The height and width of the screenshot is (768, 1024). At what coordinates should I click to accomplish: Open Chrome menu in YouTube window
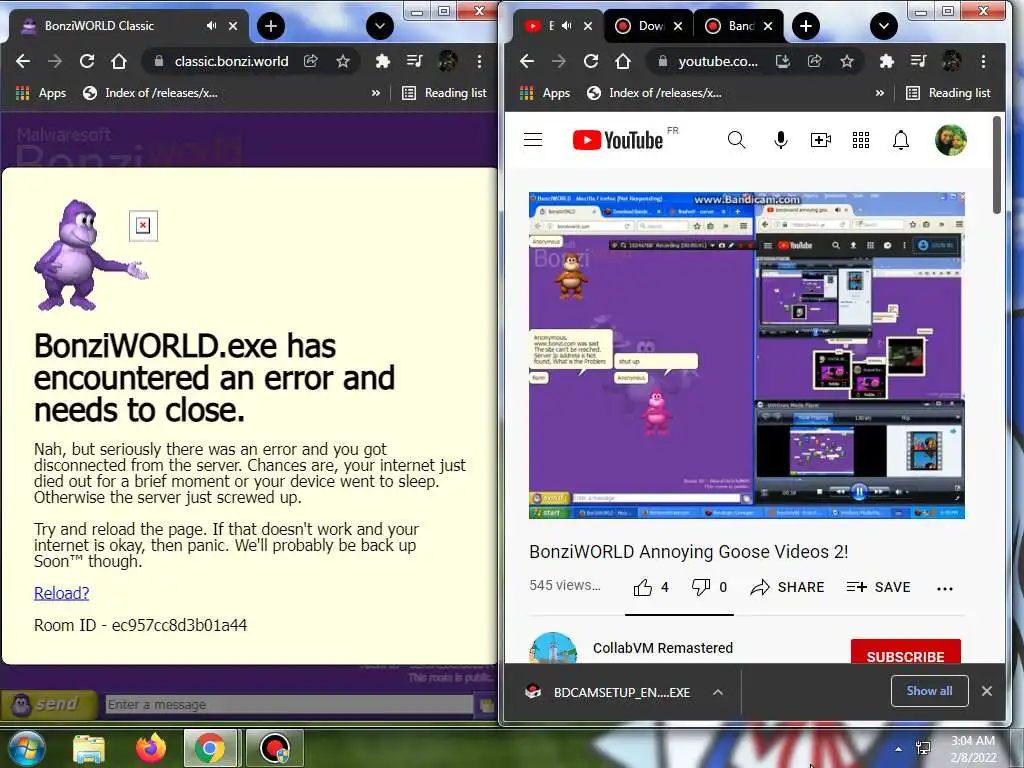pos(984,61)
